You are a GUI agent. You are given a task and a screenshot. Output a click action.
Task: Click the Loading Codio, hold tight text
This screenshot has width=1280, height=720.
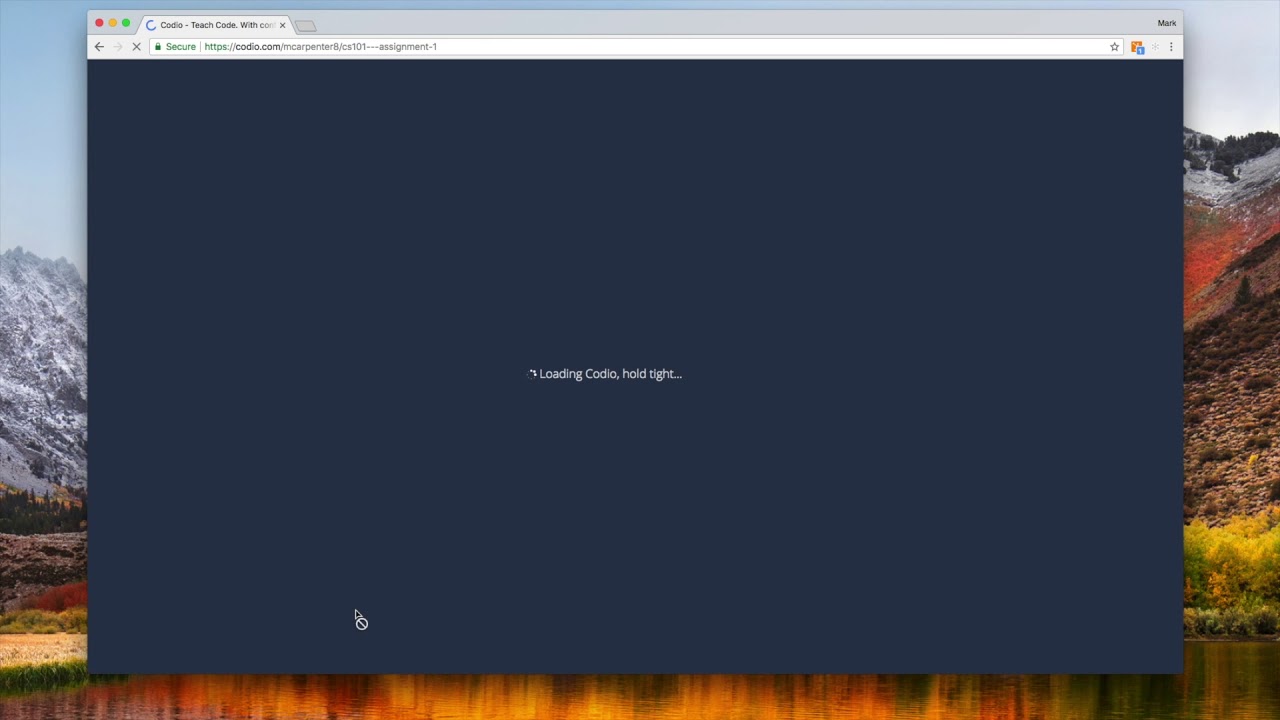click(610, 374)
